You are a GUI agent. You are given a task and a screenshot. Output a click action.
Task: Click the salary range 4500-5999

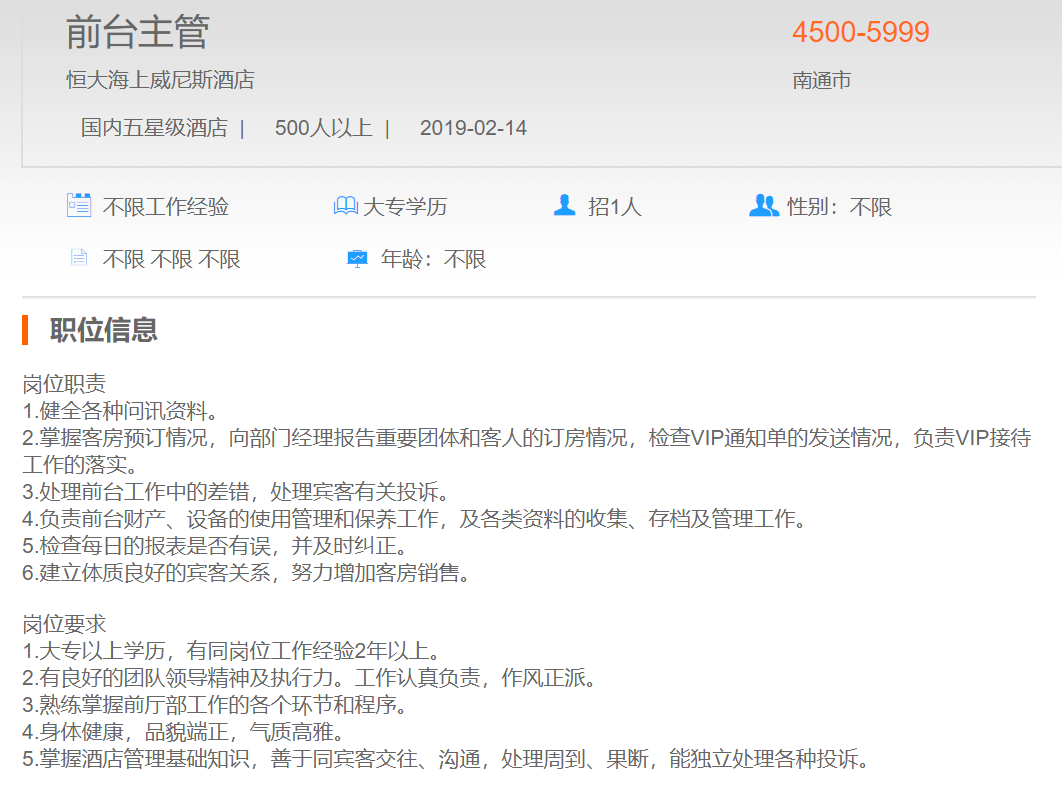[860, 32]
